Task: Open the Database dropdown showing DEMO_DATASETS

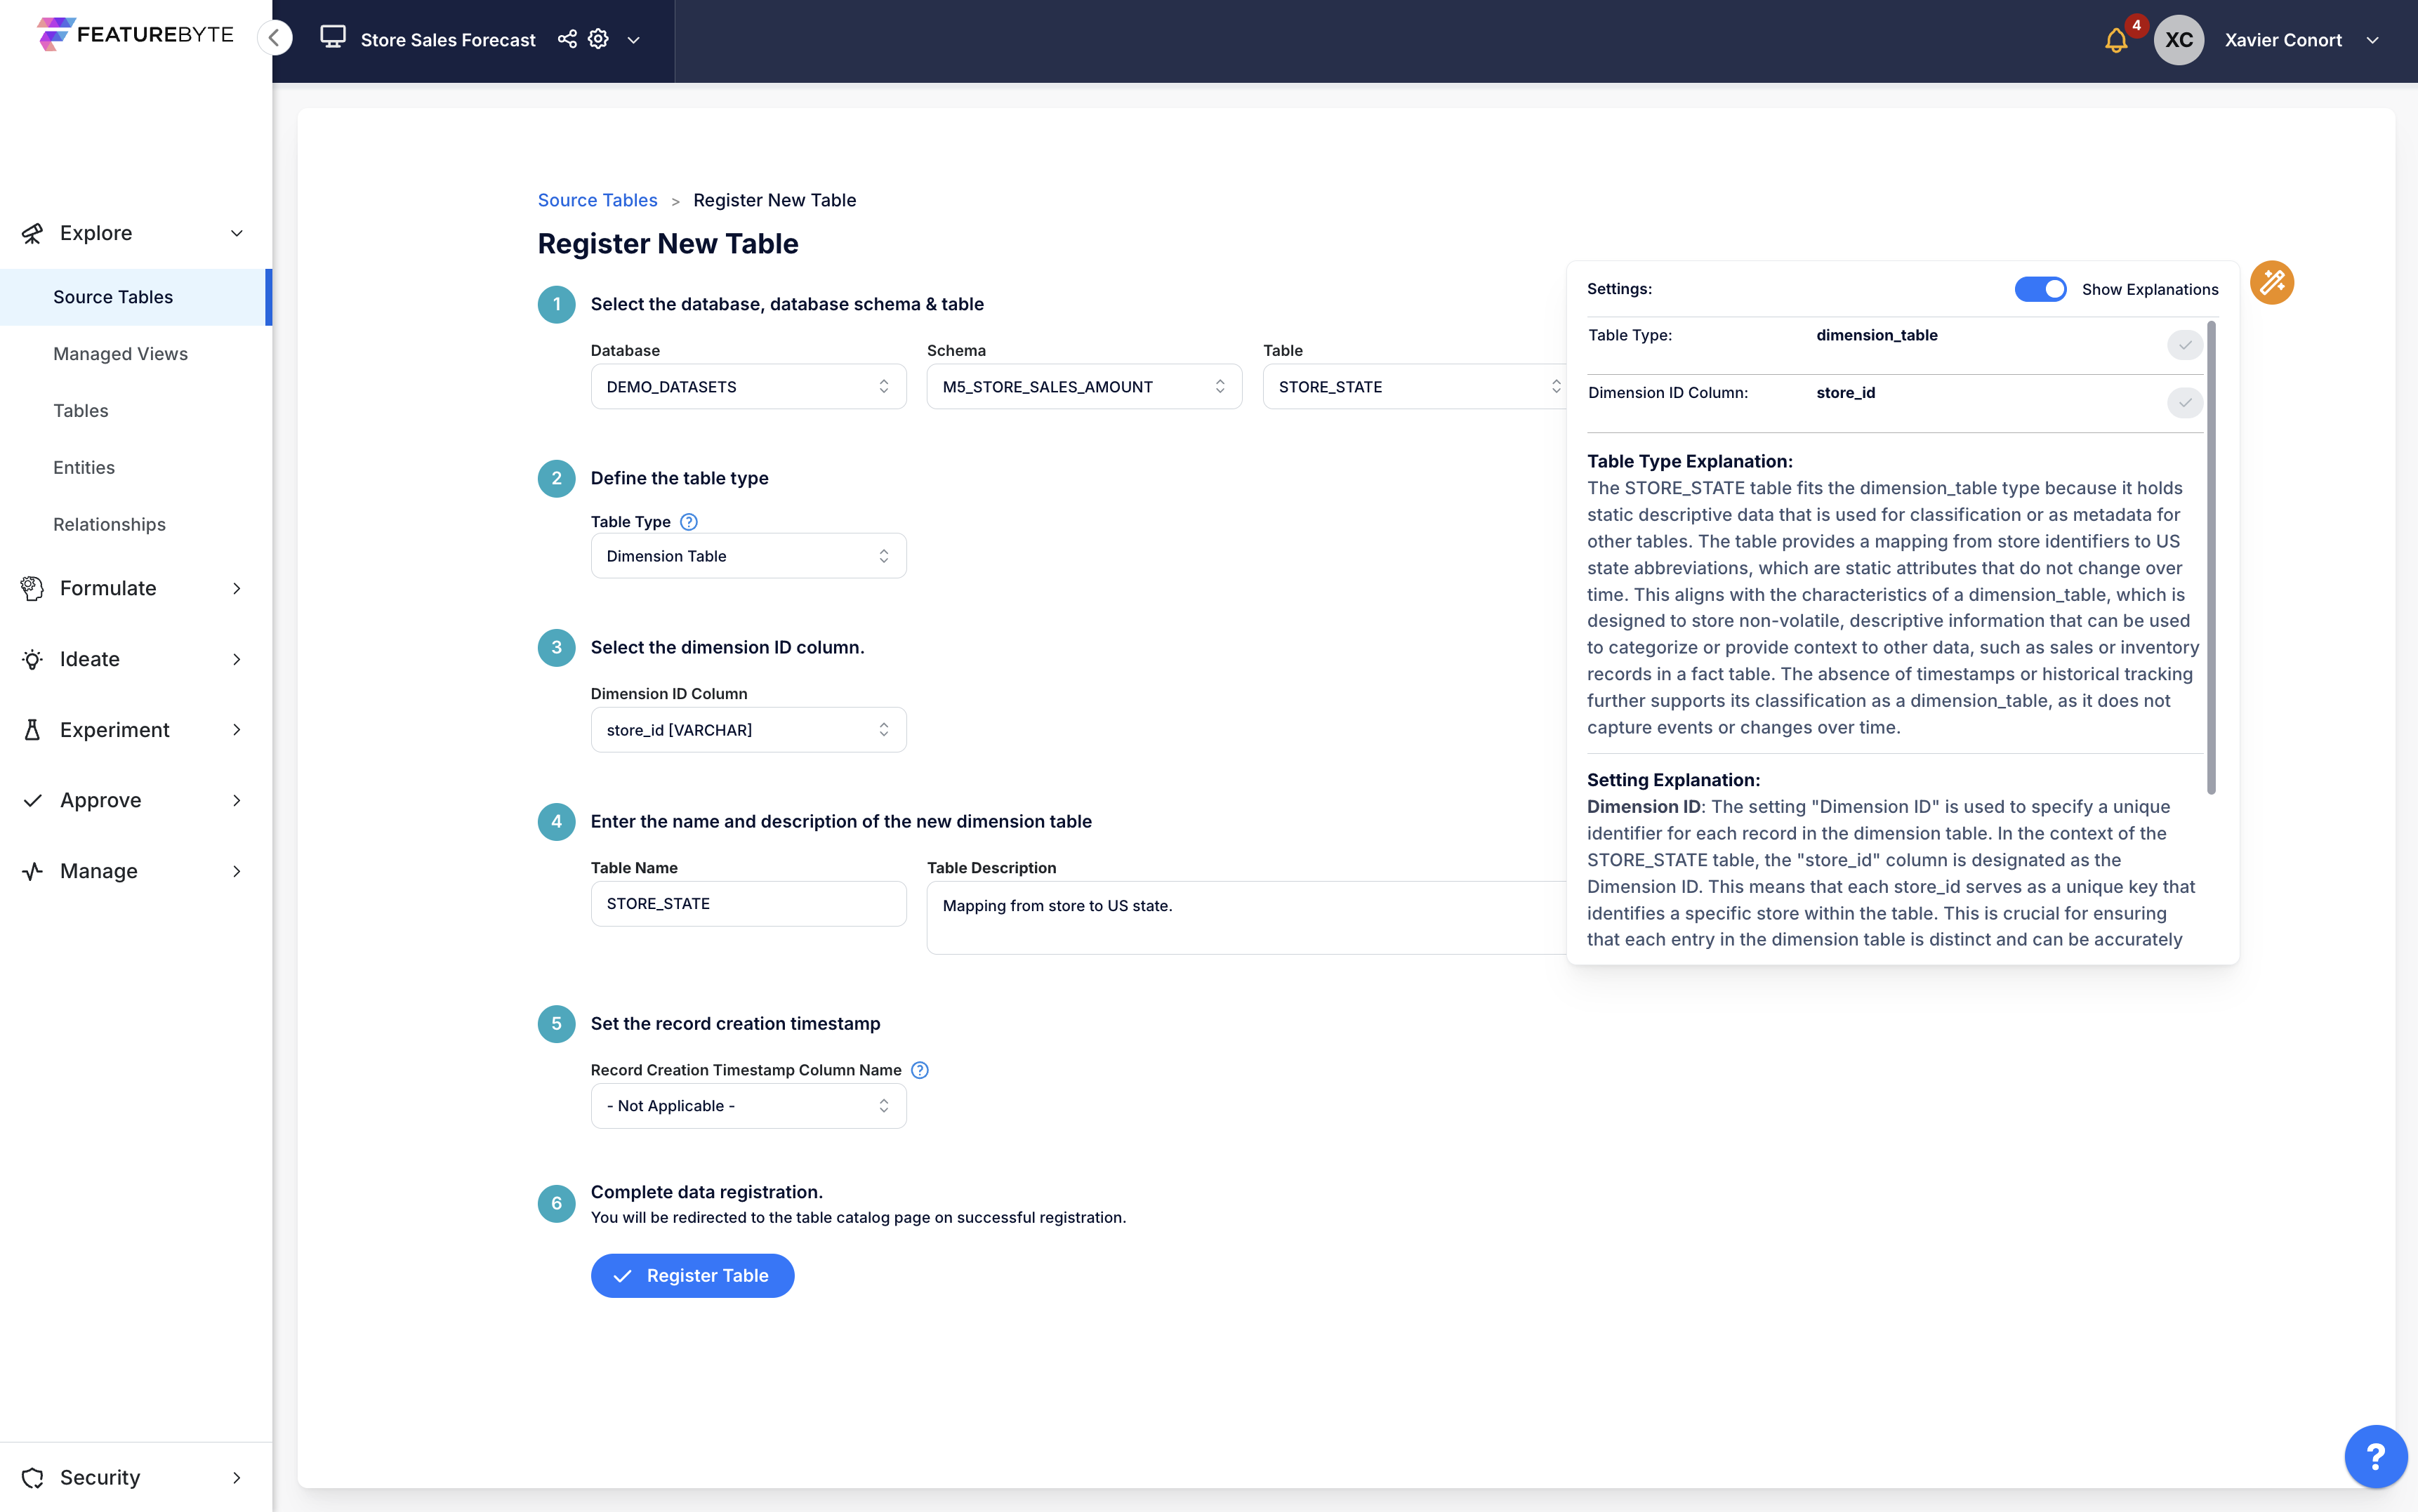Action: (748, 387)
